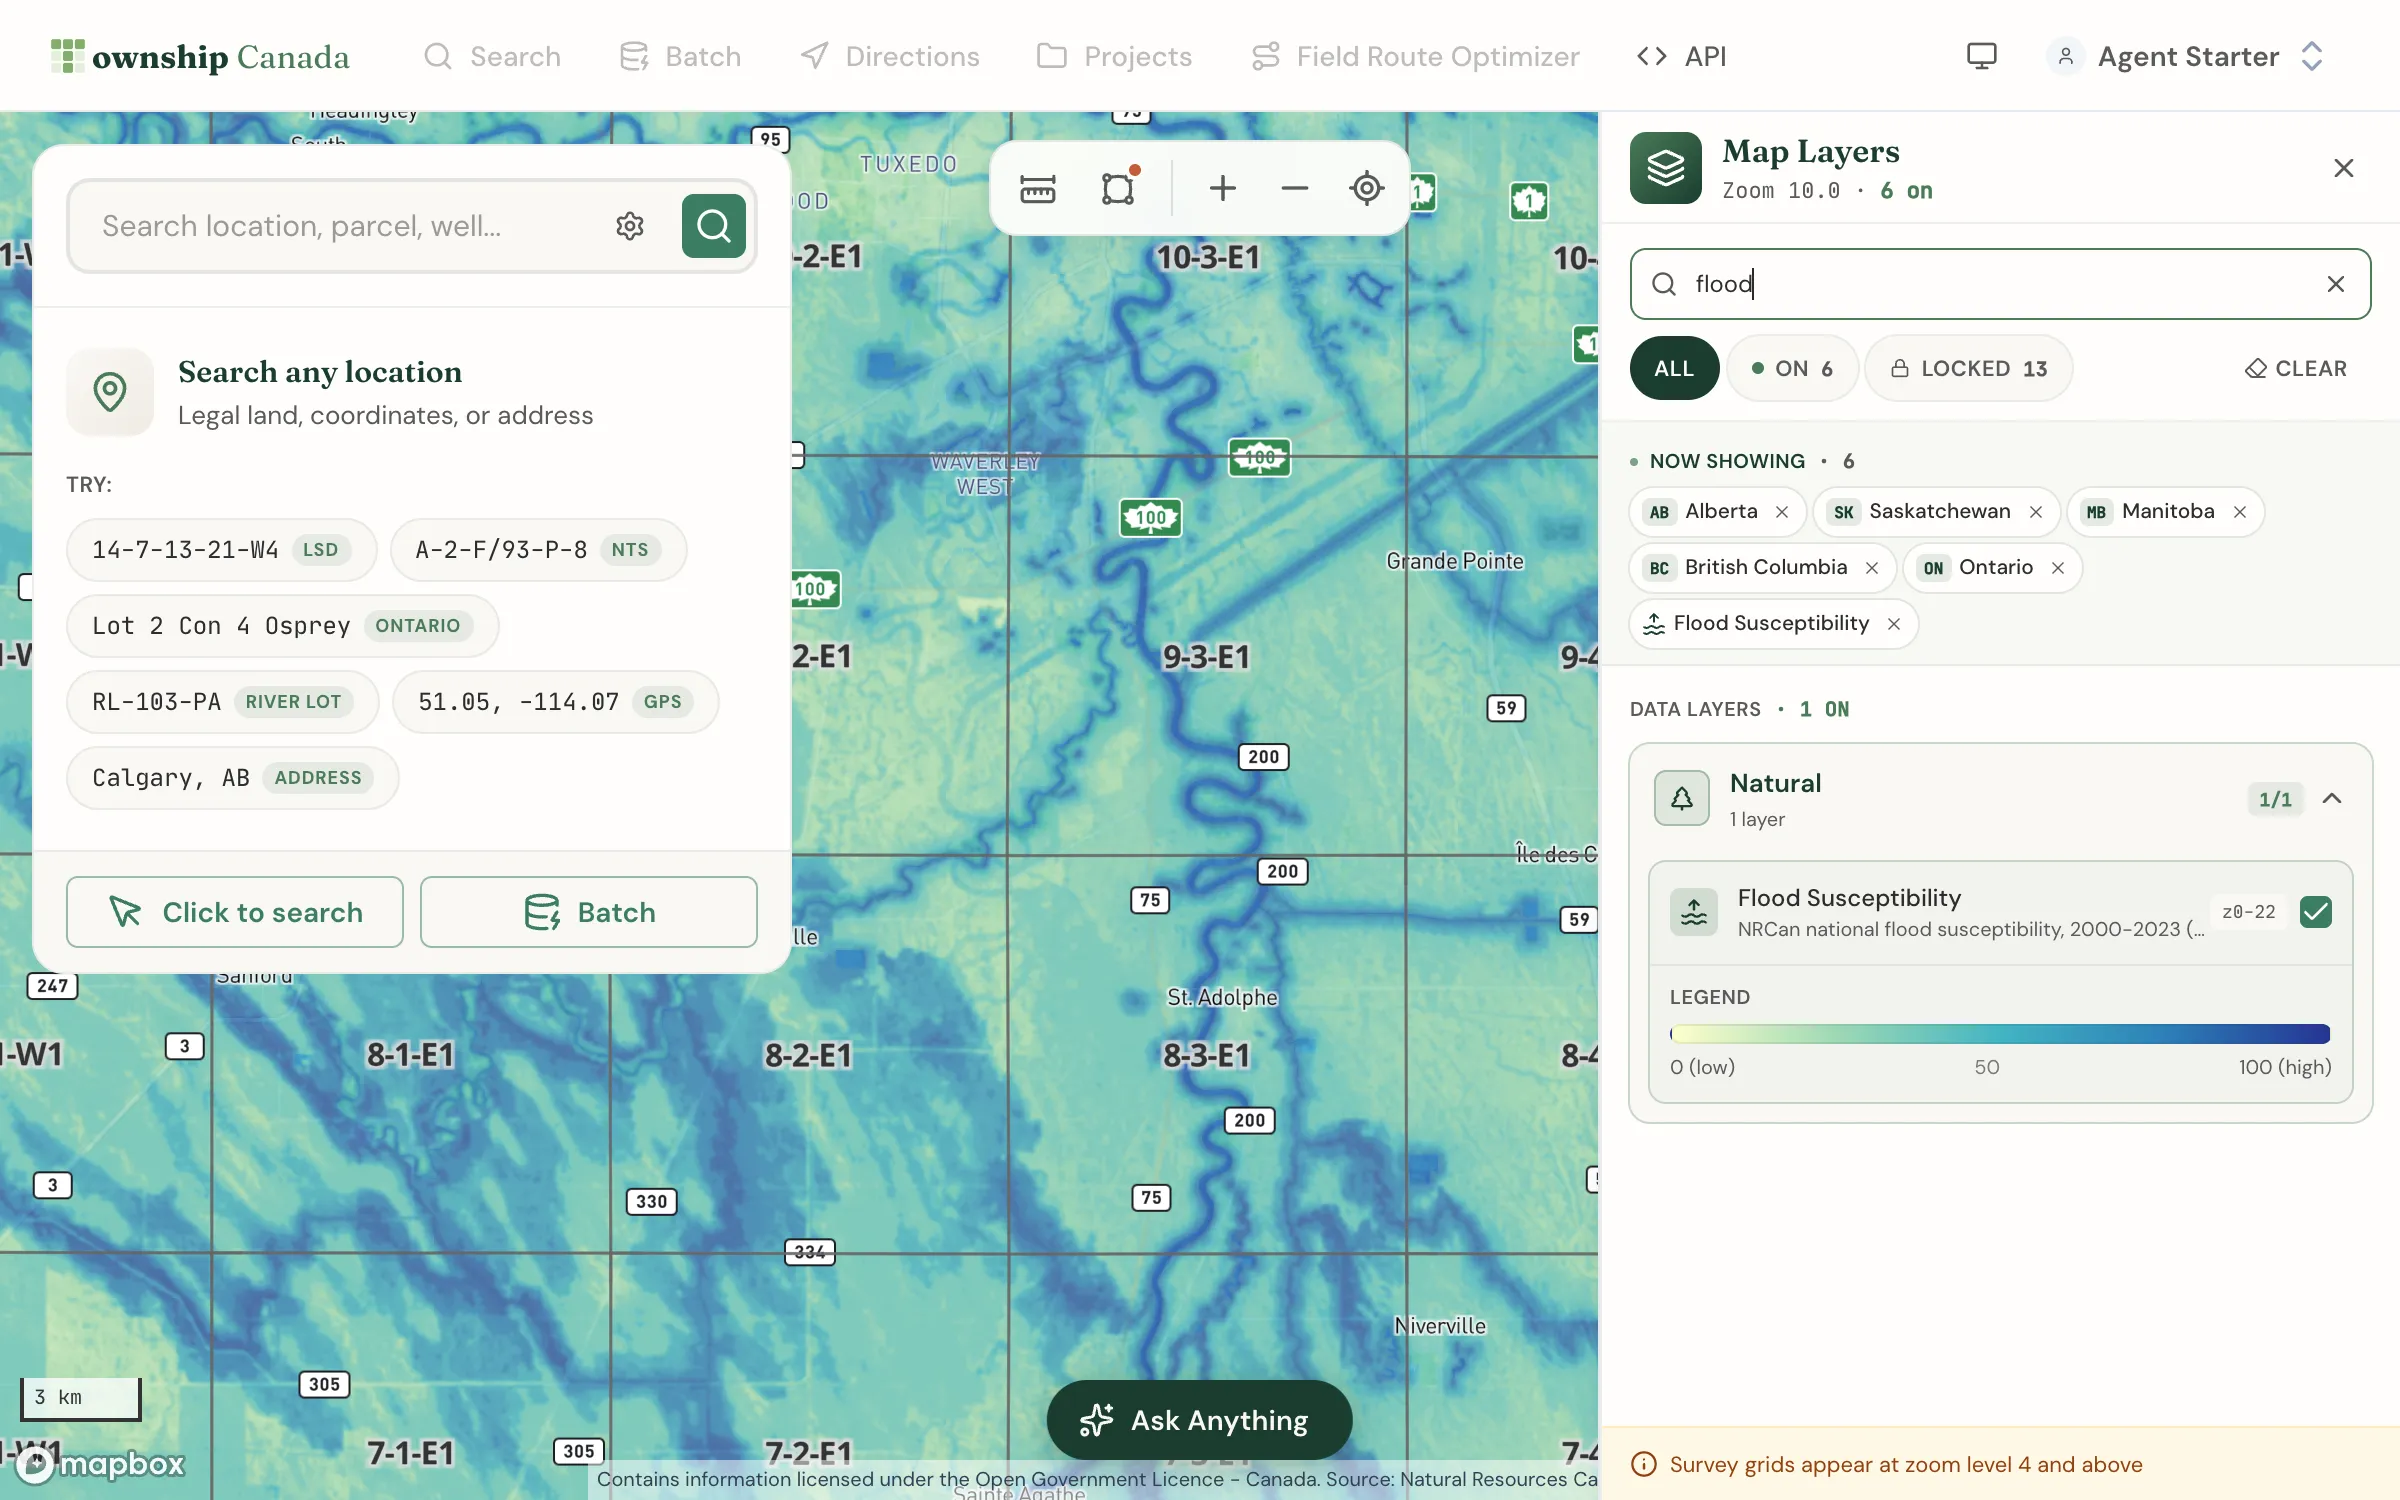Click the 3 km scale bar
The image size is (2400, 1500).
click(80, 1398)
